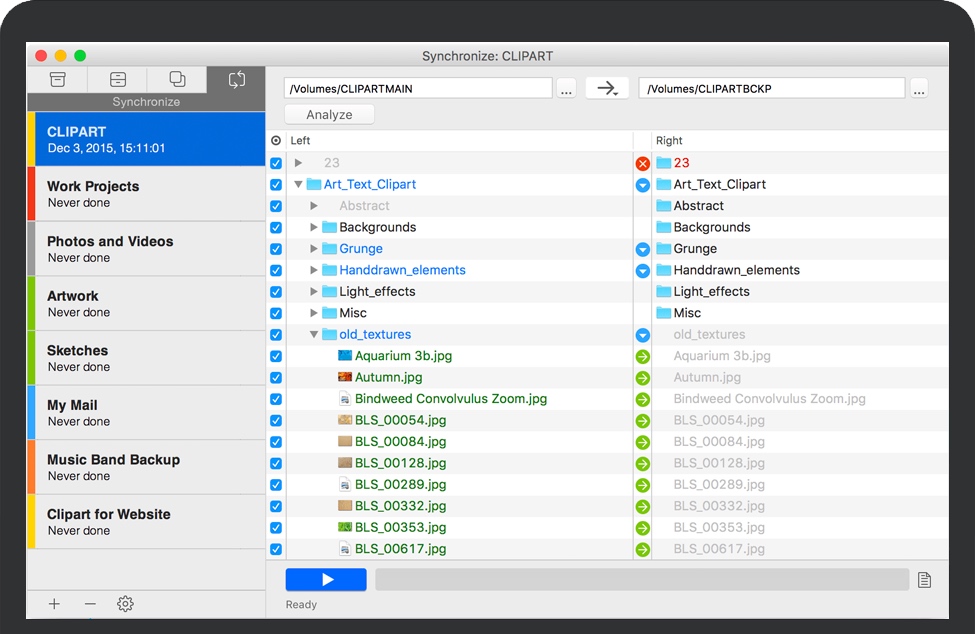Open the log document icon
Screen dimensions: 975x634
tap(924, 580)
